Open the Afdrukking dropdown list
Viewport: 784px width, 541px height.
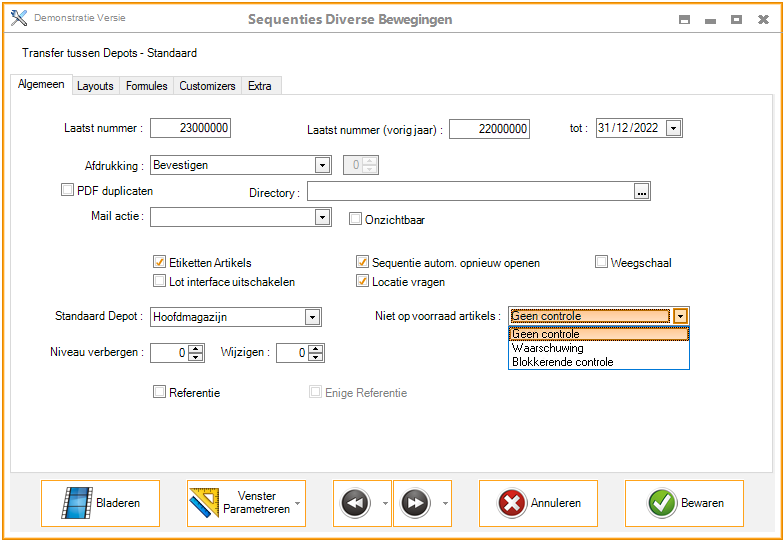tap(322, 165)
